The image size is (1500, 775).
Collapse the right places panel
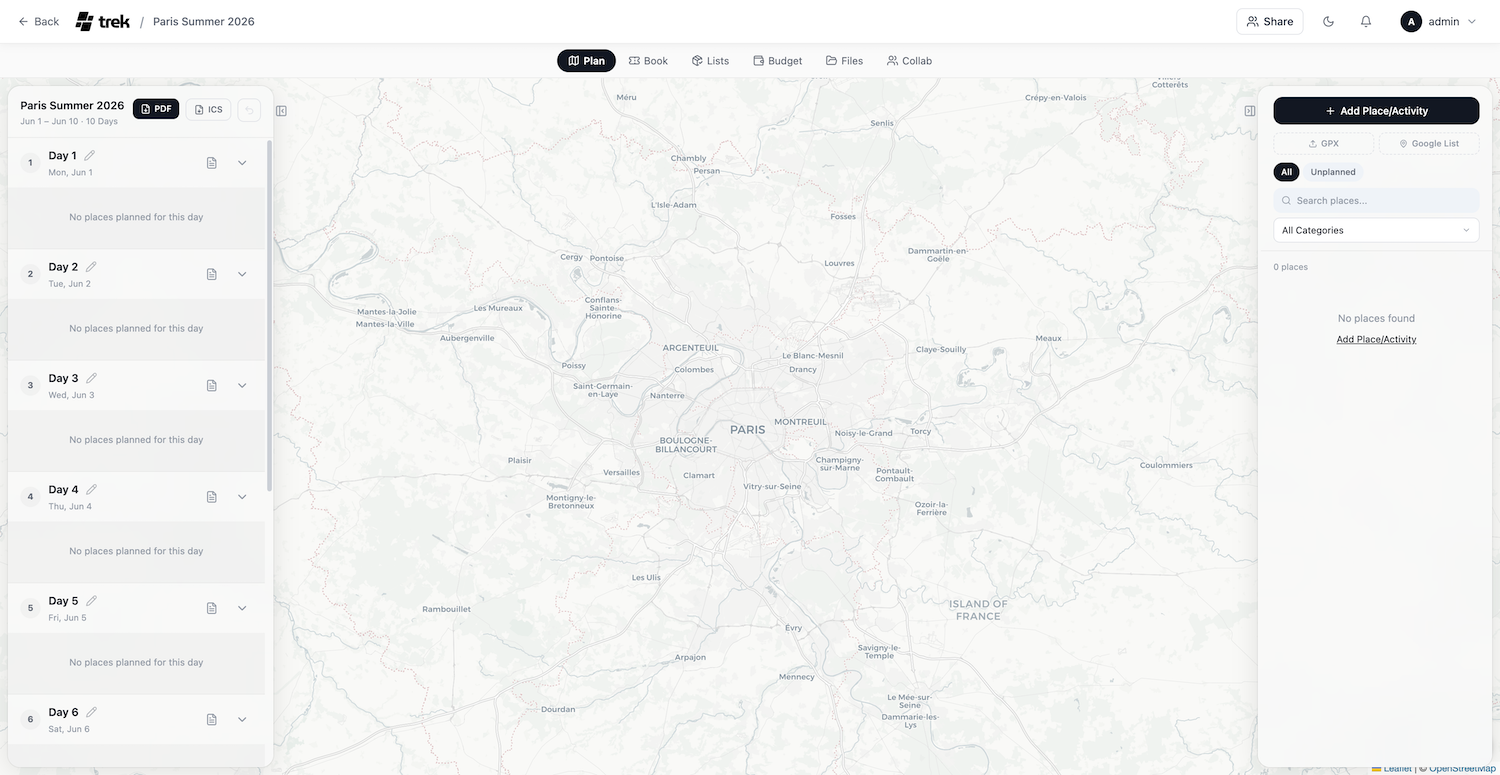[x=1249, y=110]
